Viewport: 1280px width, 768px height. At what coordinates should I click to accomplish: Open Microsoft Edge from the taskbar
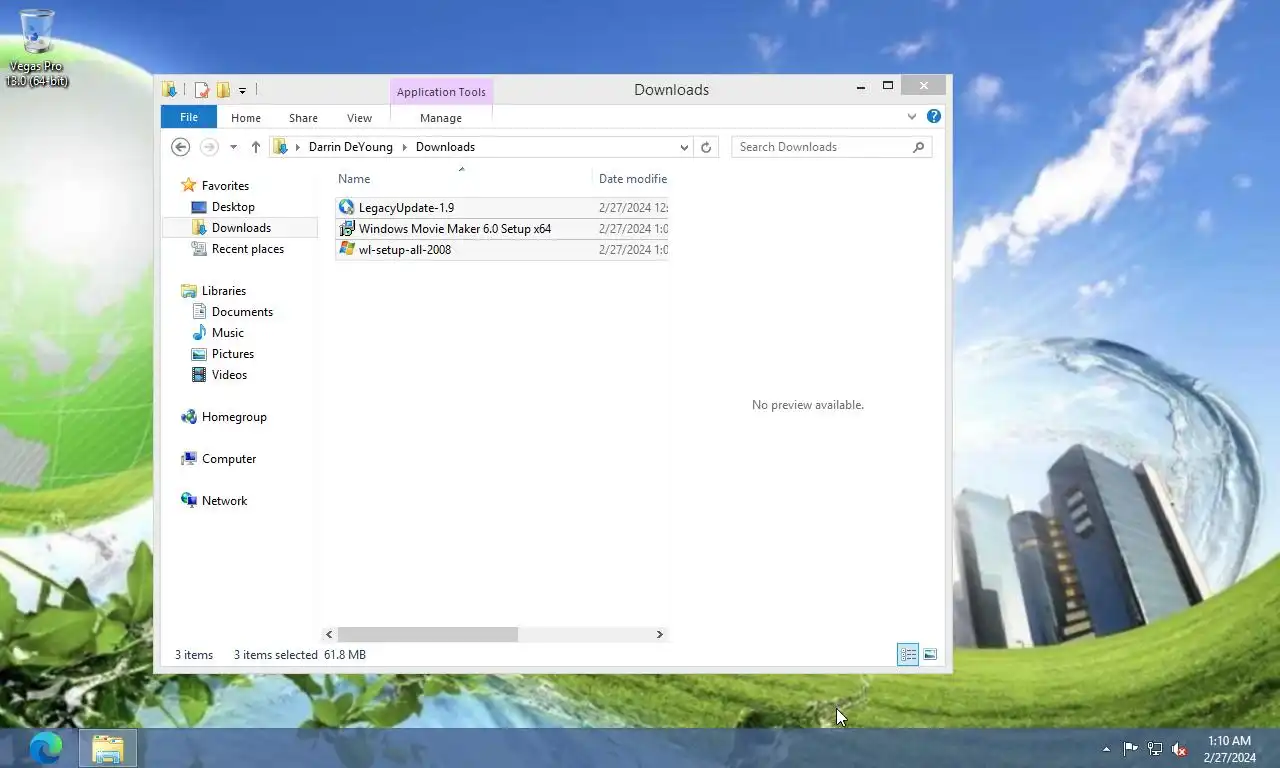[45, 748]
